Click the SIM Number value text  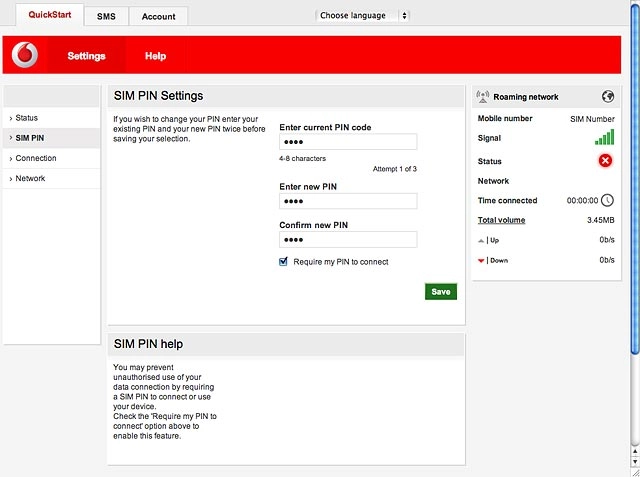[x=592, y=119]
